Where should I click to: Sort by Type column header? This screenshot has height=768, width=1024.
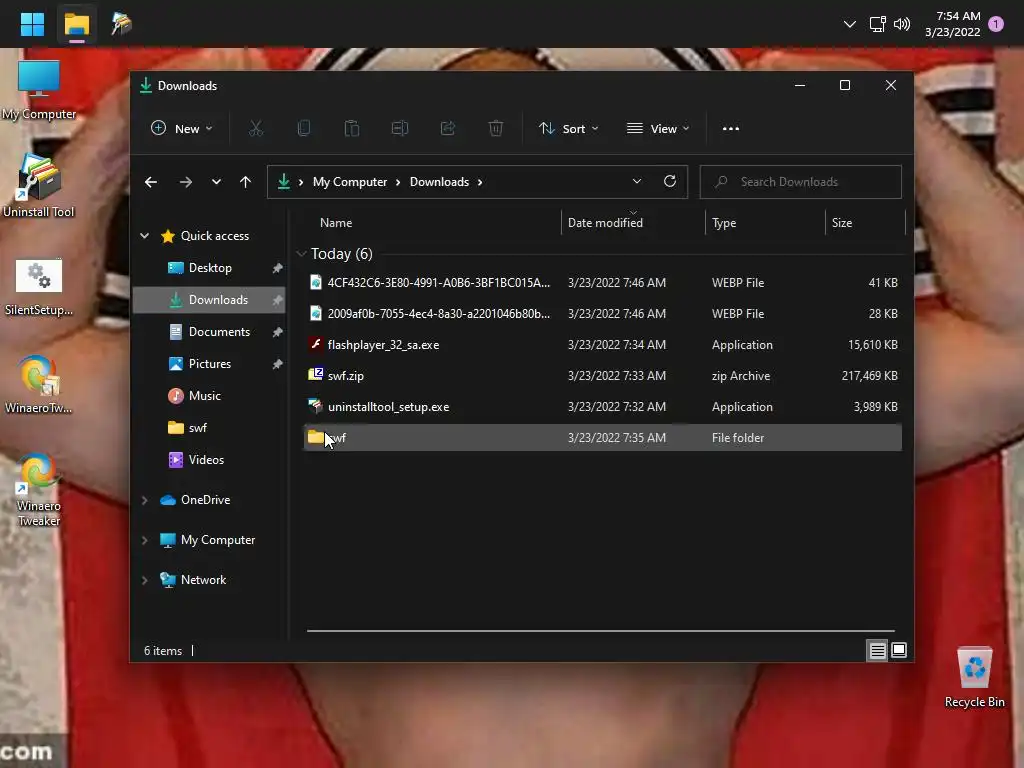[x=765, y=223]
